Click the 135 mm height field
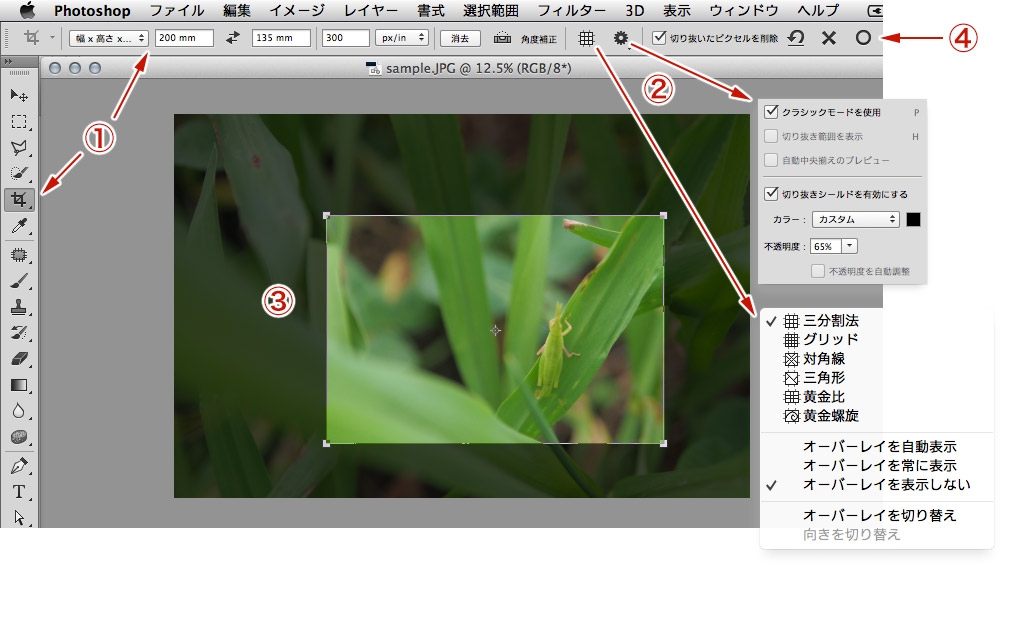 coord(281,38)
